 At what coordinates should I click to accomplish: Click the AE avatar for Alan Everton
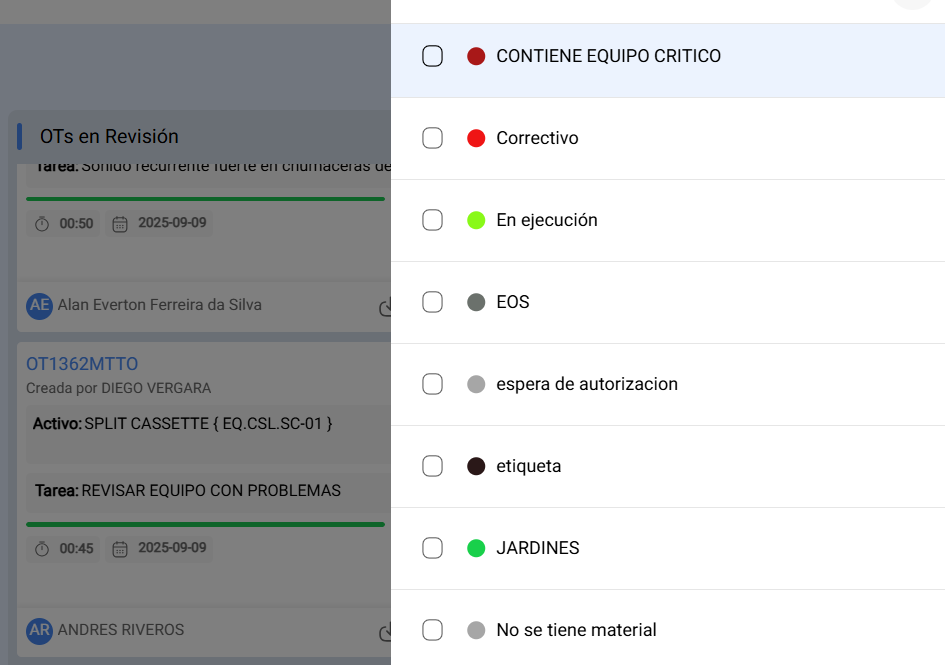(39, 306)
